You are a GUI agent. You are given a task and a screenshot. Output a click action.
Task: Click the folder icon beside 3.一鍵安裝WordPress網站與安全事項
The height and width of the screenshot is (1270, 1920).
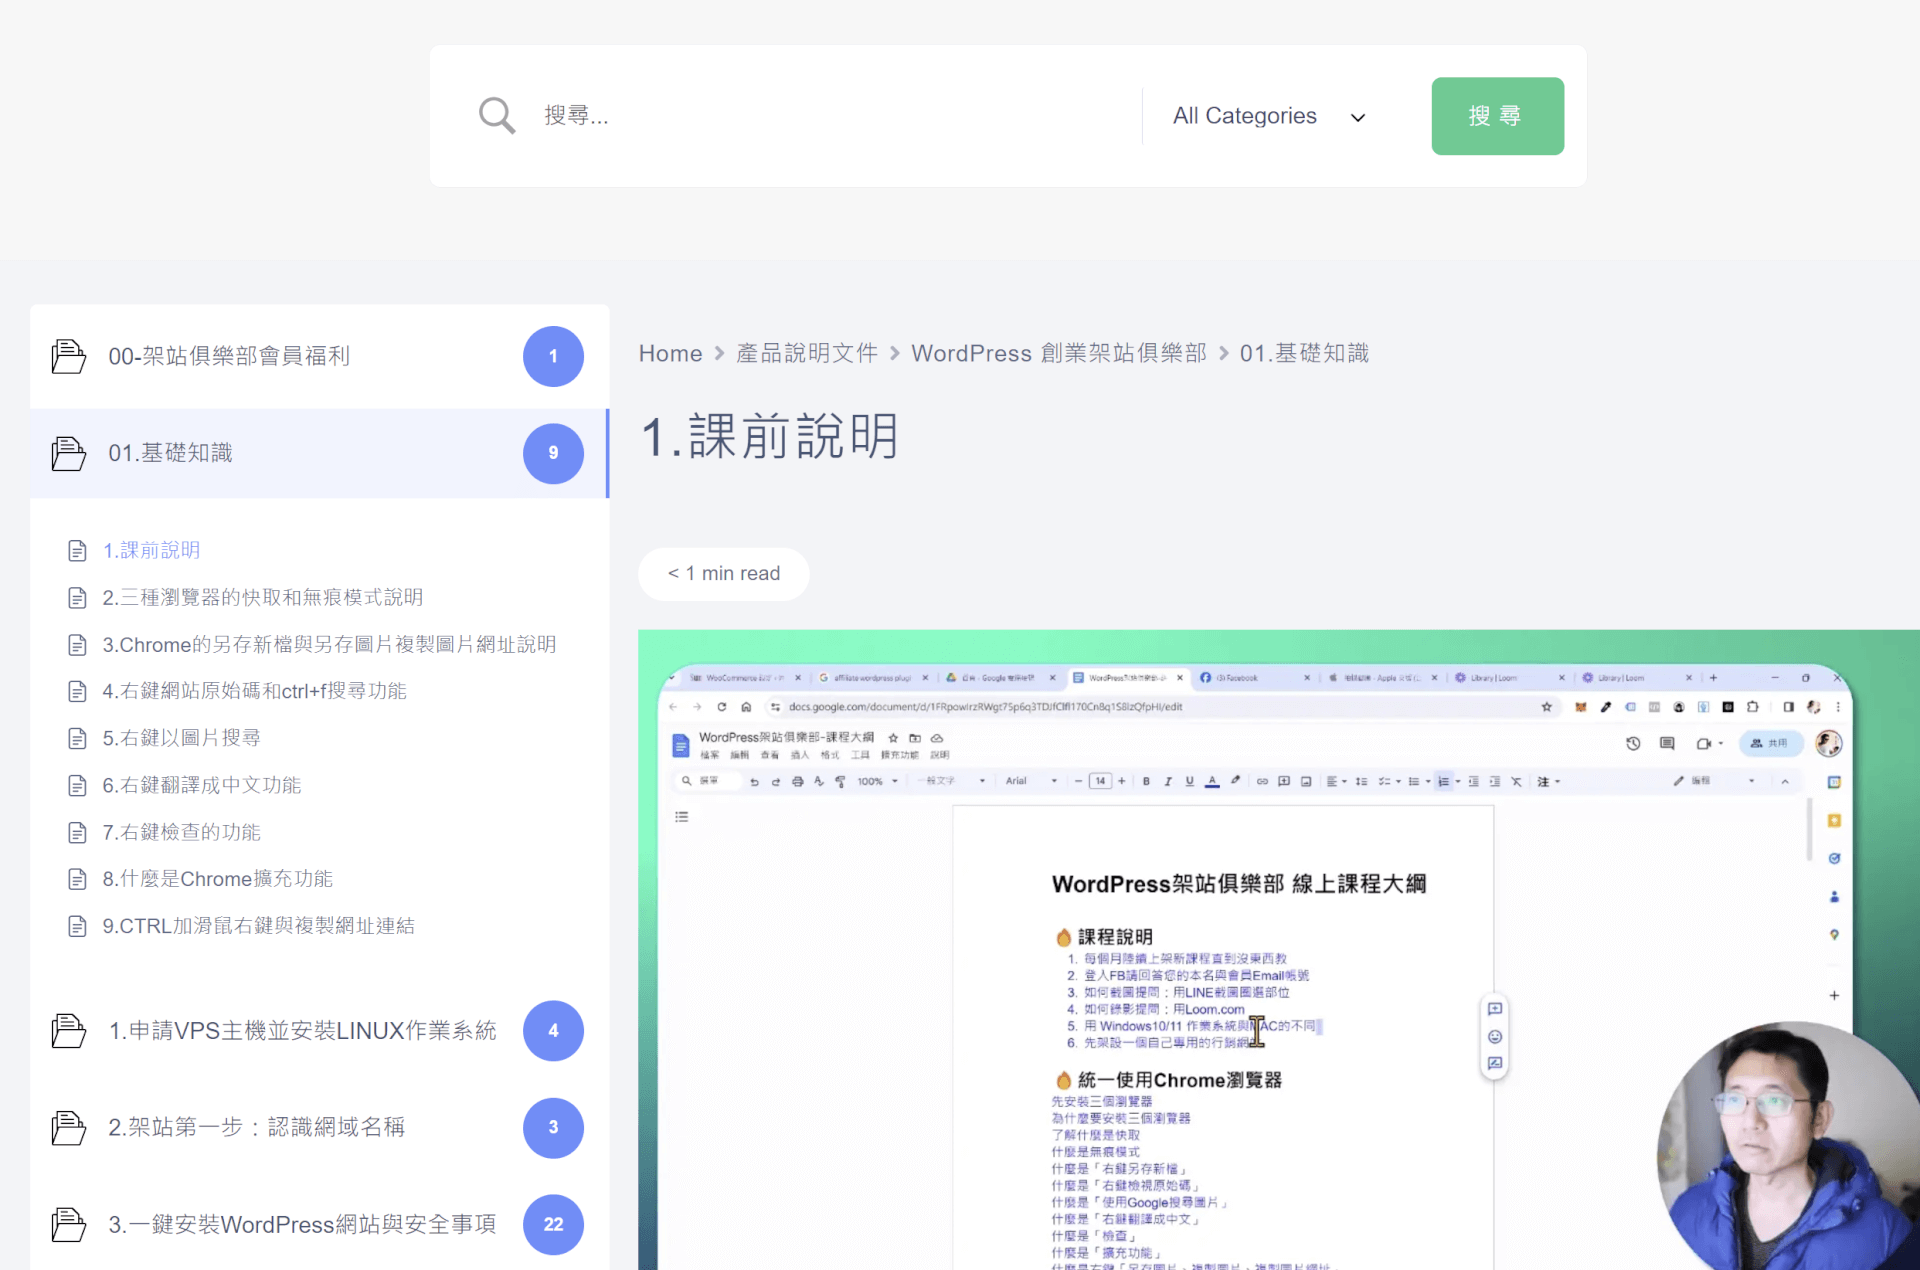[68, 1224]
